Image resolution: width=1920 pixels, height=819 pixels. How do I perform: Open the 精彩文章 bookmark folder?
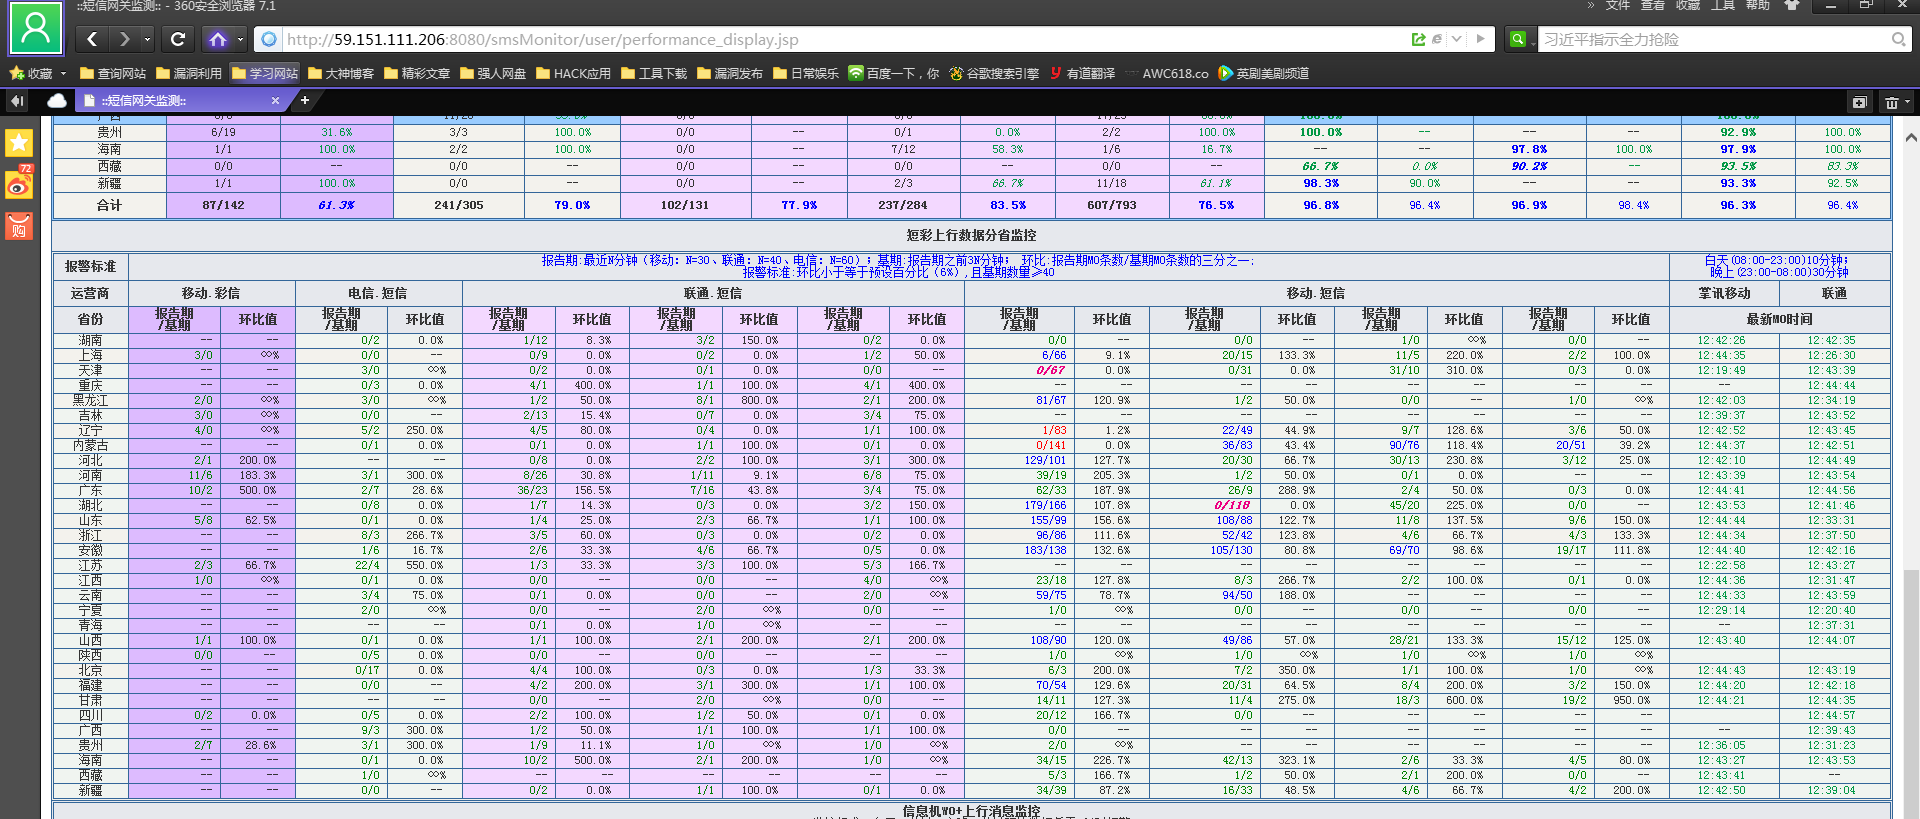[x=417, y=73]
